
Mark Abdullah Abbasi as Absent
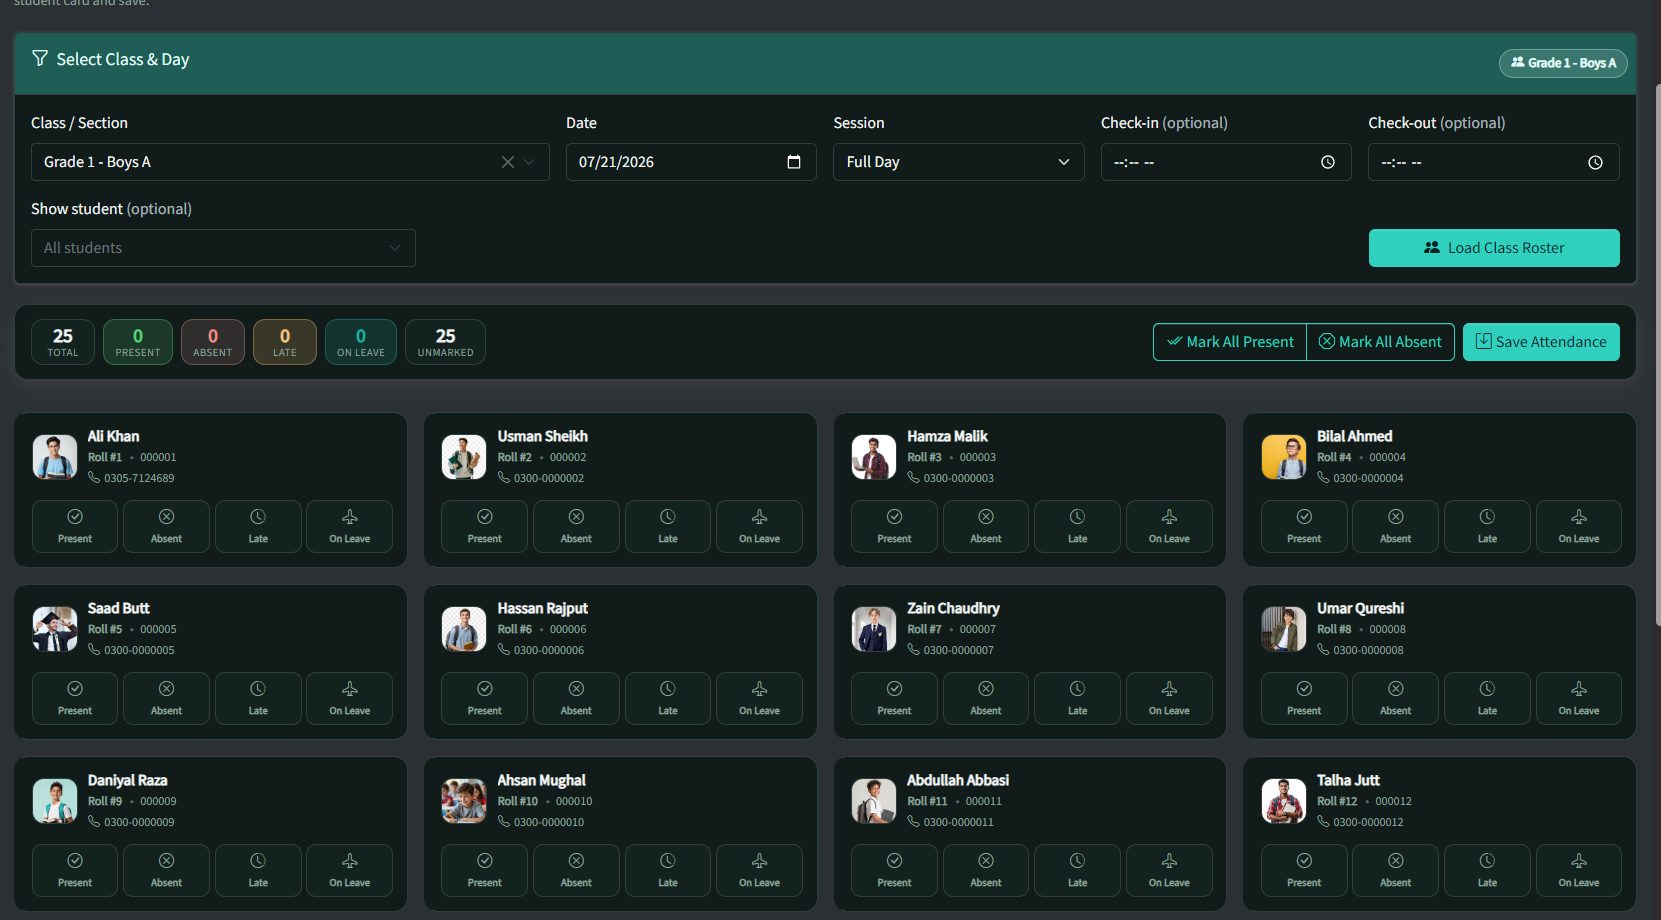coord(986,870)
